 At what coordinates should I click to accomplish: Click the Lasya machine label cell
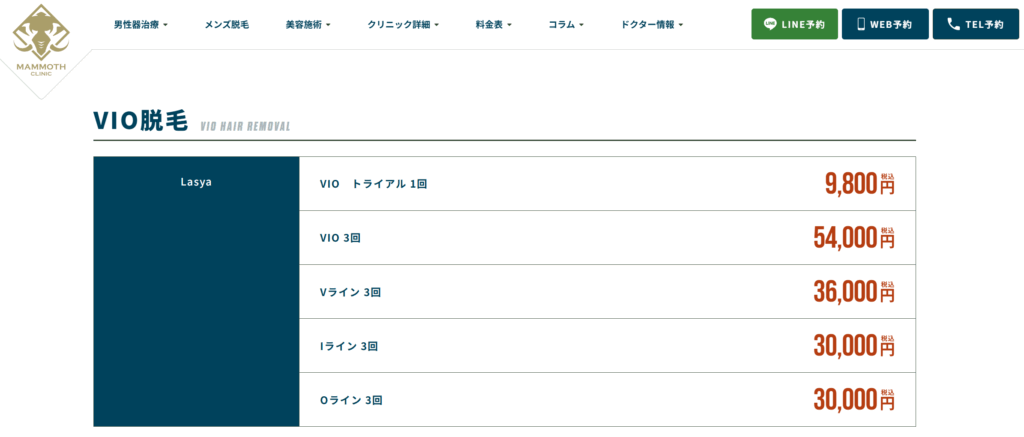click(196, 291)
